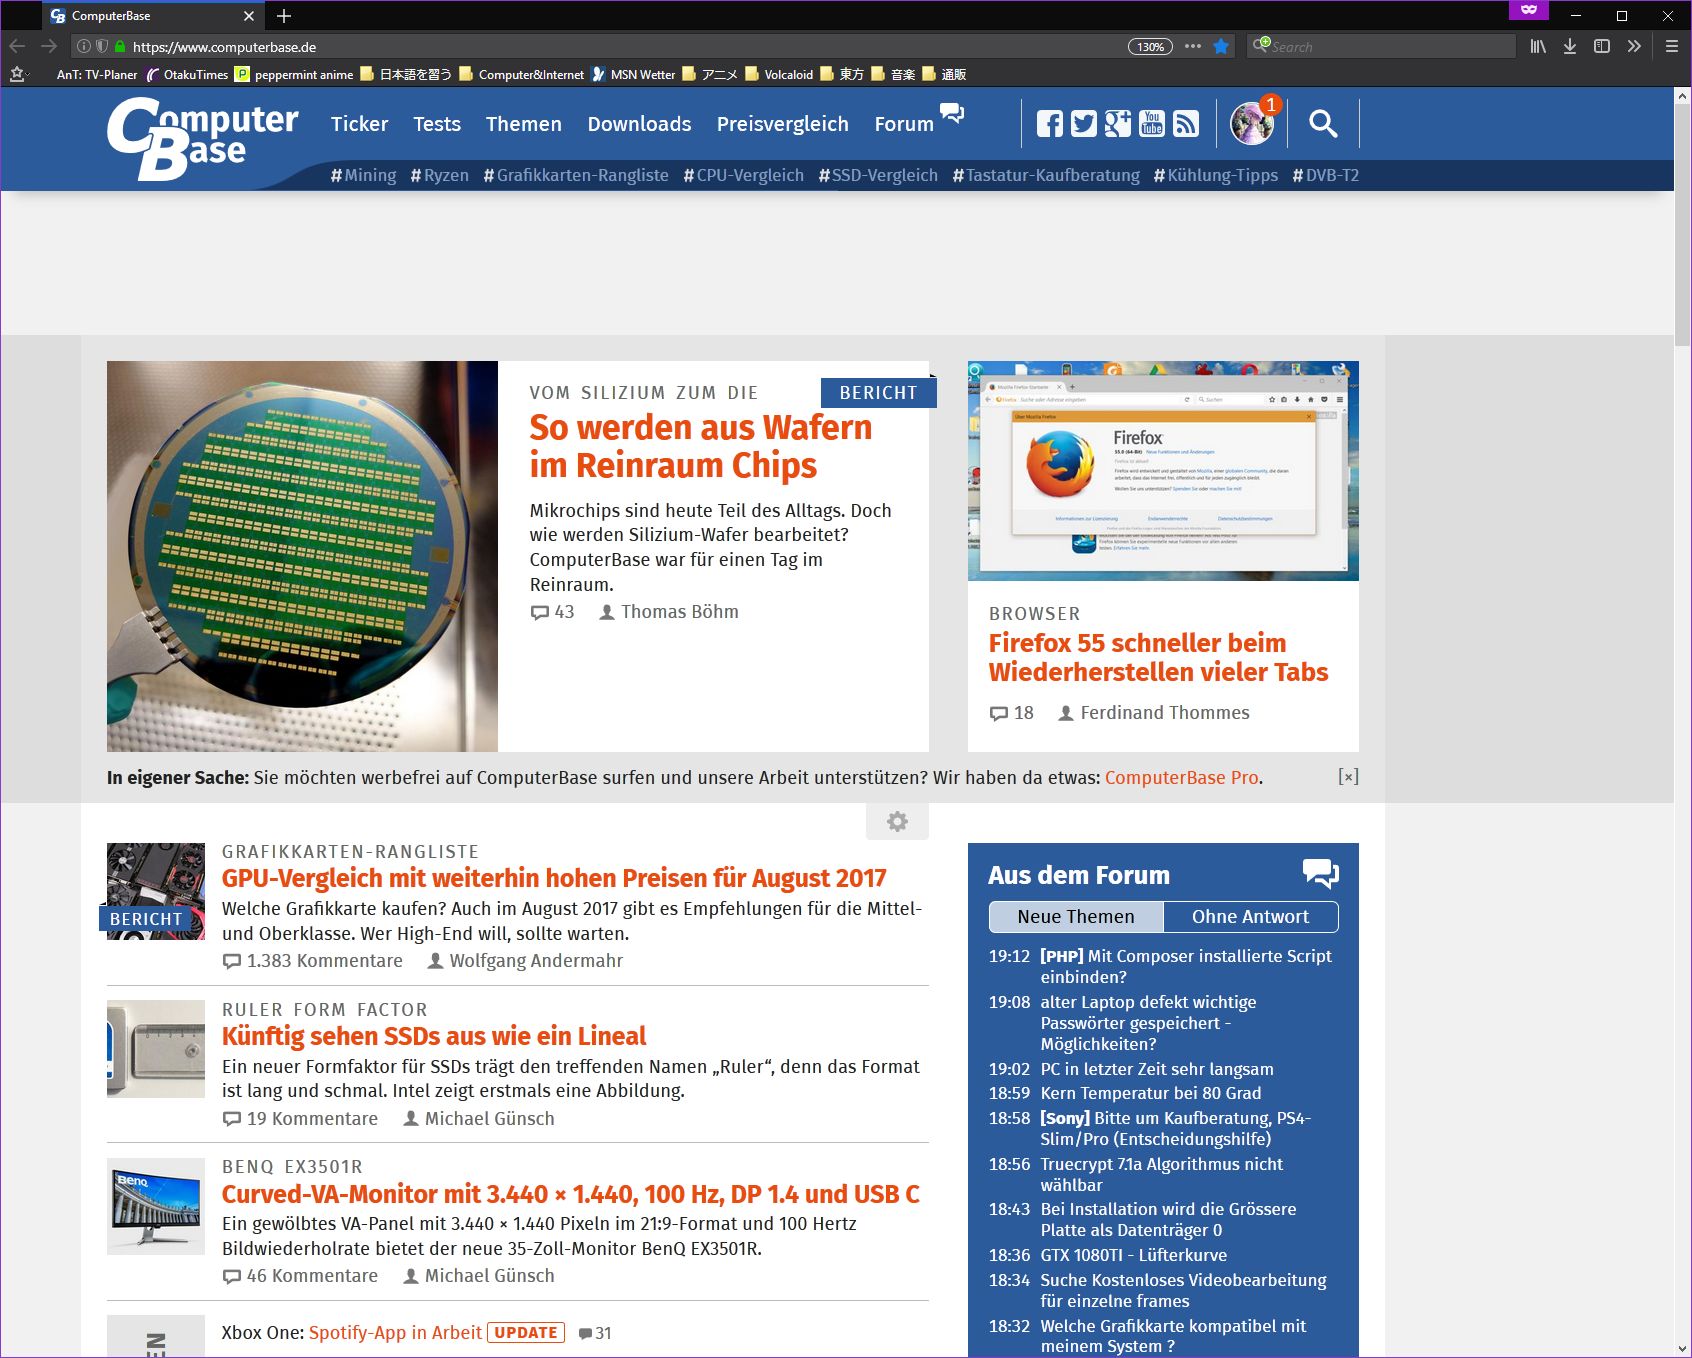This screenshot has width=1692, height=1358.
Task: Open site search magnifier icon
Action: (x=1323, y=124)
